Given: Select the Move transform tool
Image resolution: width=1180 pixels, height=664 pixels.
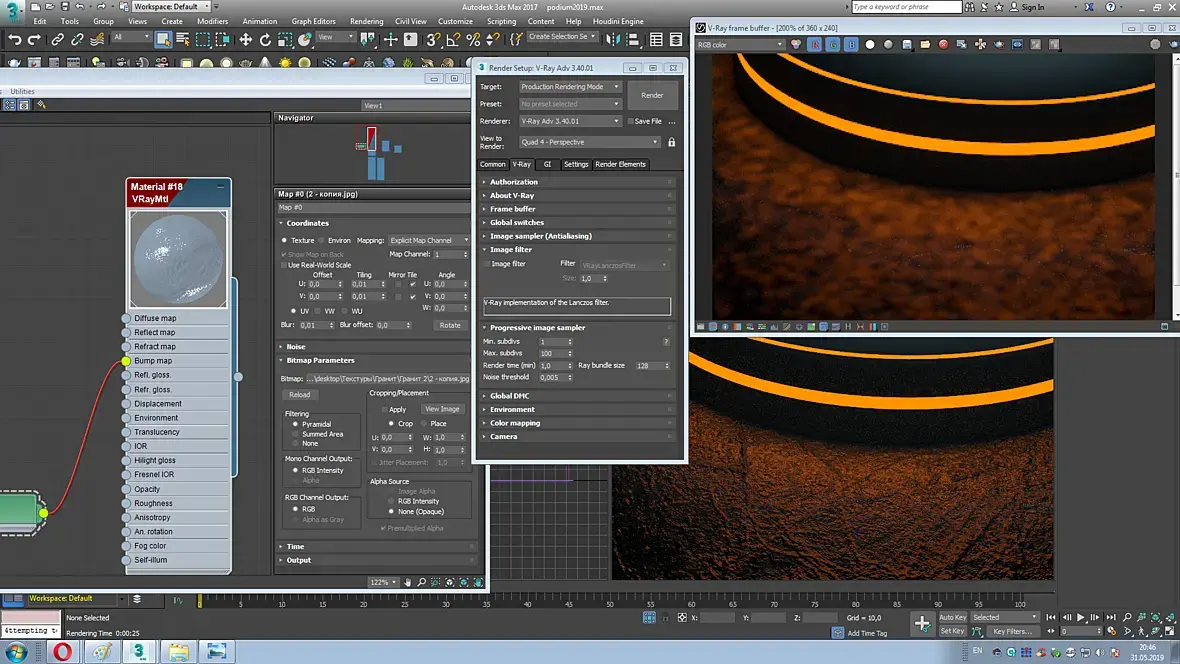Looking at the screenshot, I should 245,40.
